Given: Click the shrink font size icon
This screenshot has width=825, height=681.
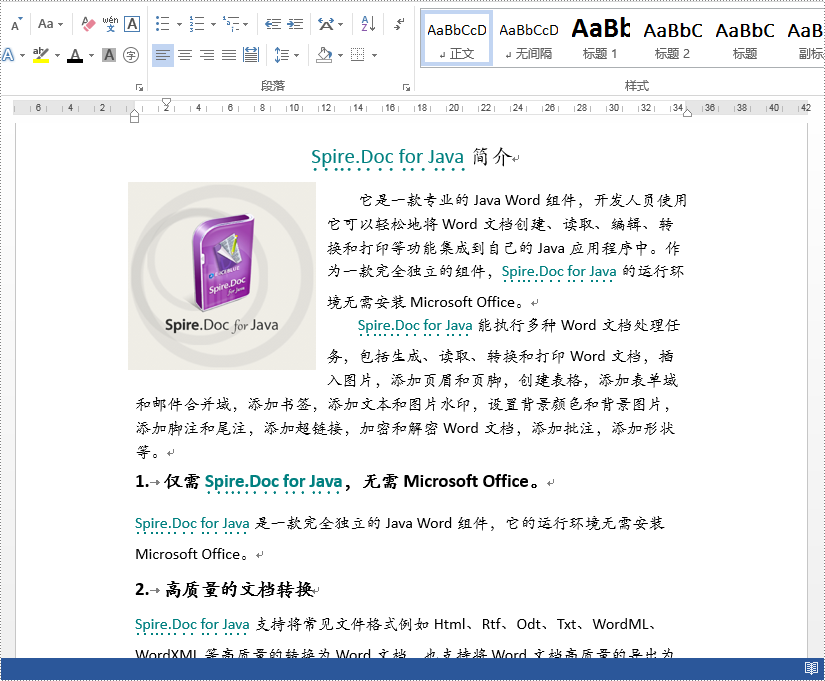Looking at the screenshot, I should [16, 24].
